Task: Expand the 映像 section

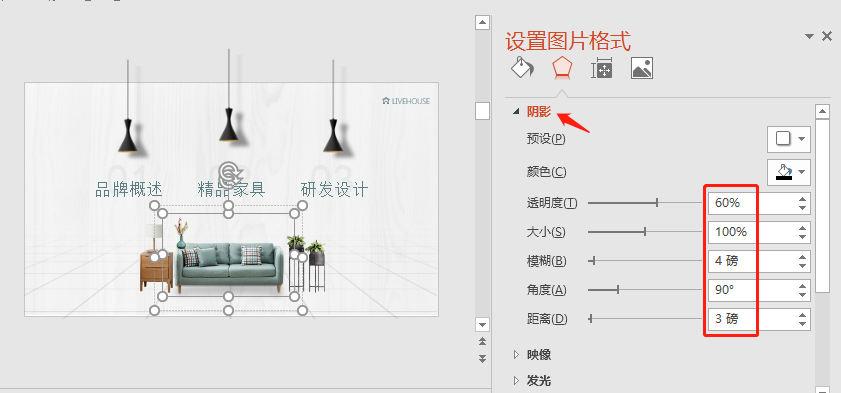Action: (517, 354)
